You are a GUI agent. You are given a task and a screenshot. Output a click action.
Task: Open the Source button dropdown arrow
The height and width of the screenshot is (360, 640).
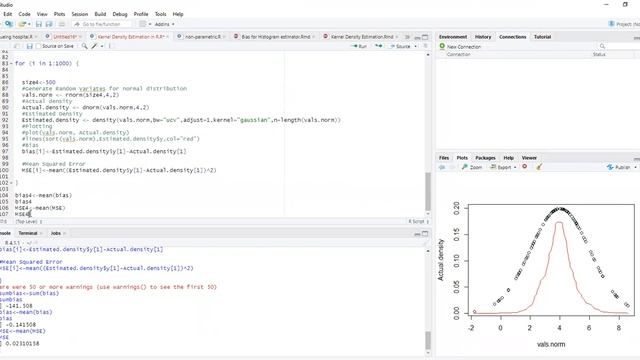pos(416,47)
